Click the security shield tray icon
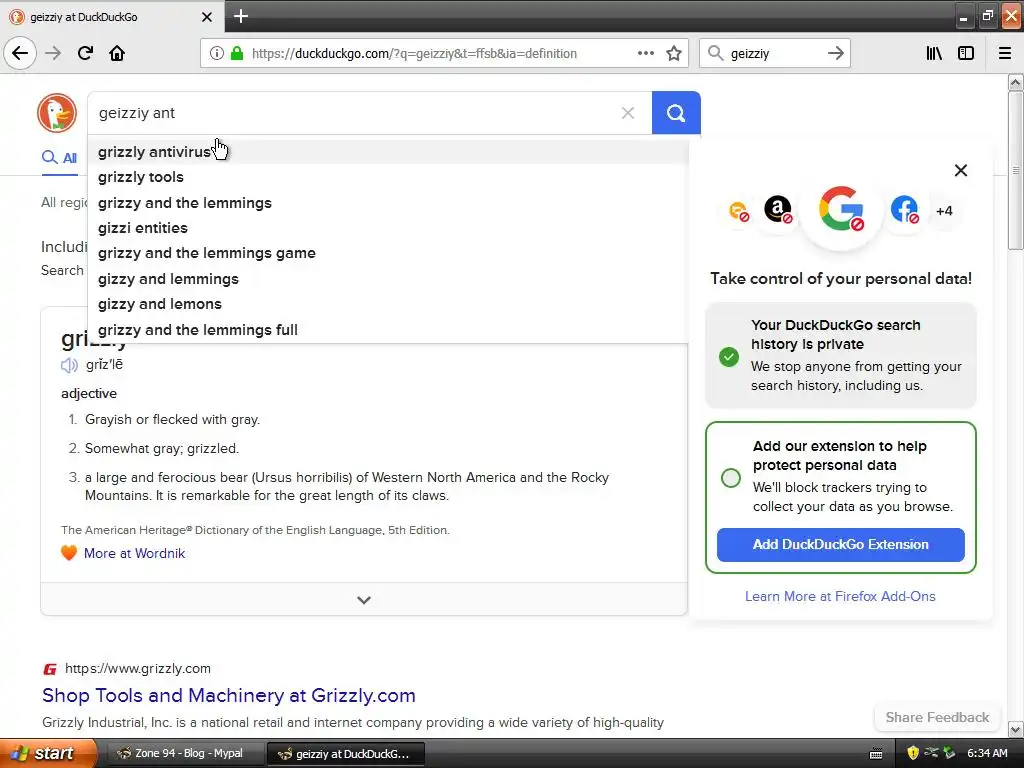The height and width of the screenshot is (768, 1024). click(x=913, y=753)
